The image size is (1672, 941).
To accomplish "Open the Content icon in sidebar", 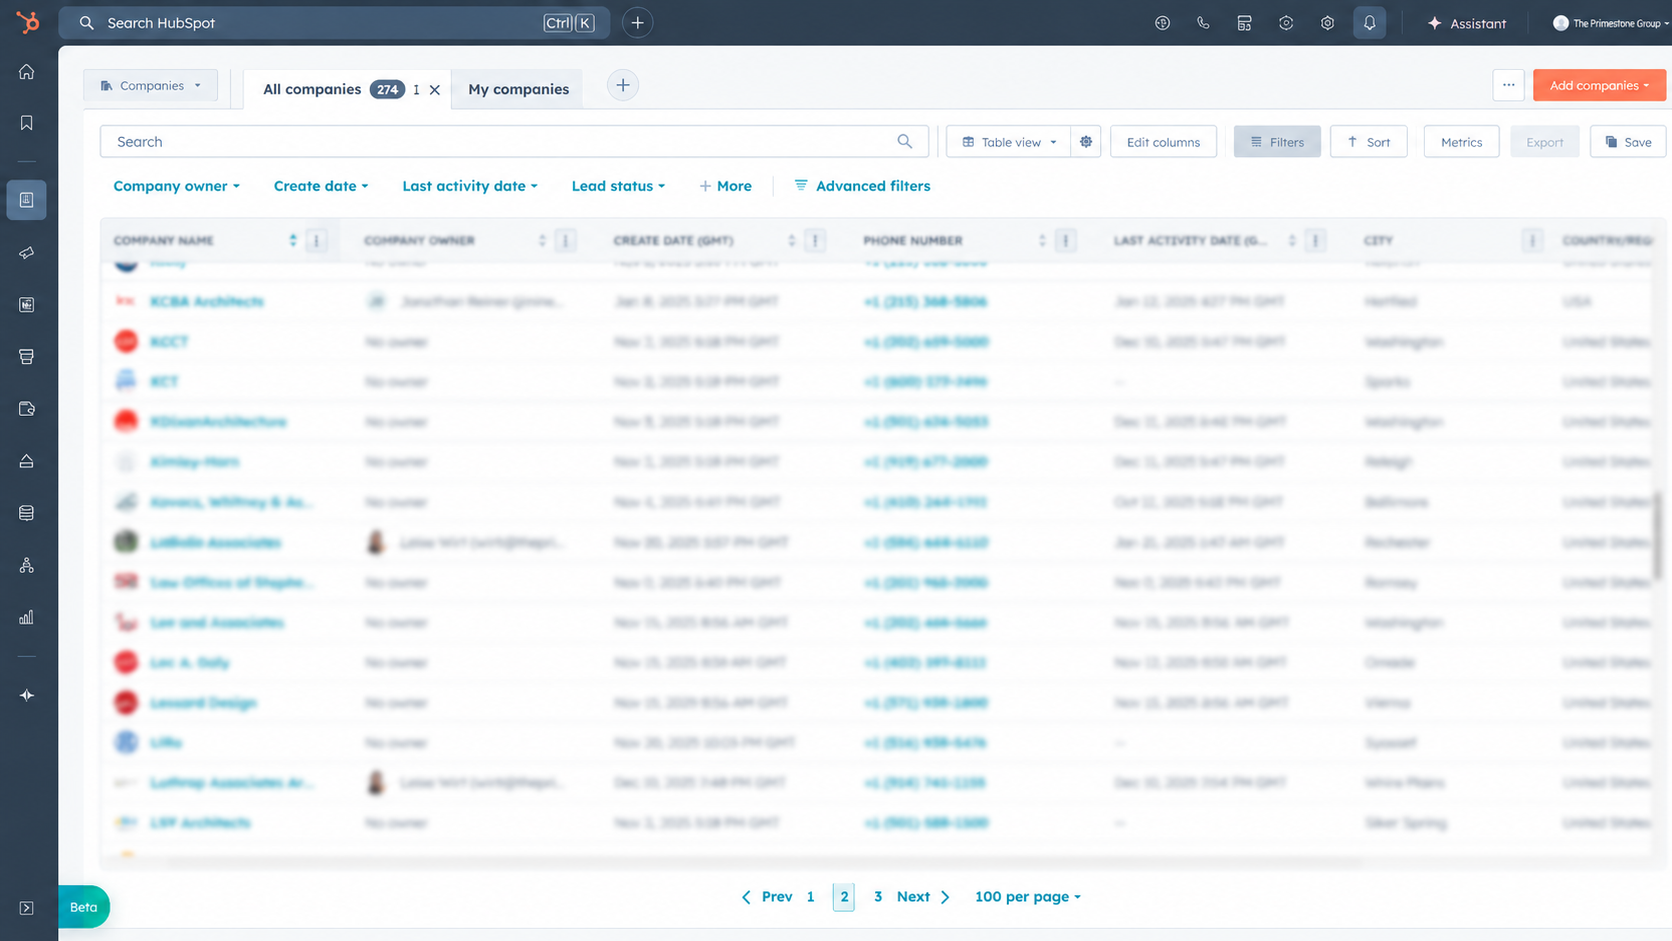I will click(27, 305).
